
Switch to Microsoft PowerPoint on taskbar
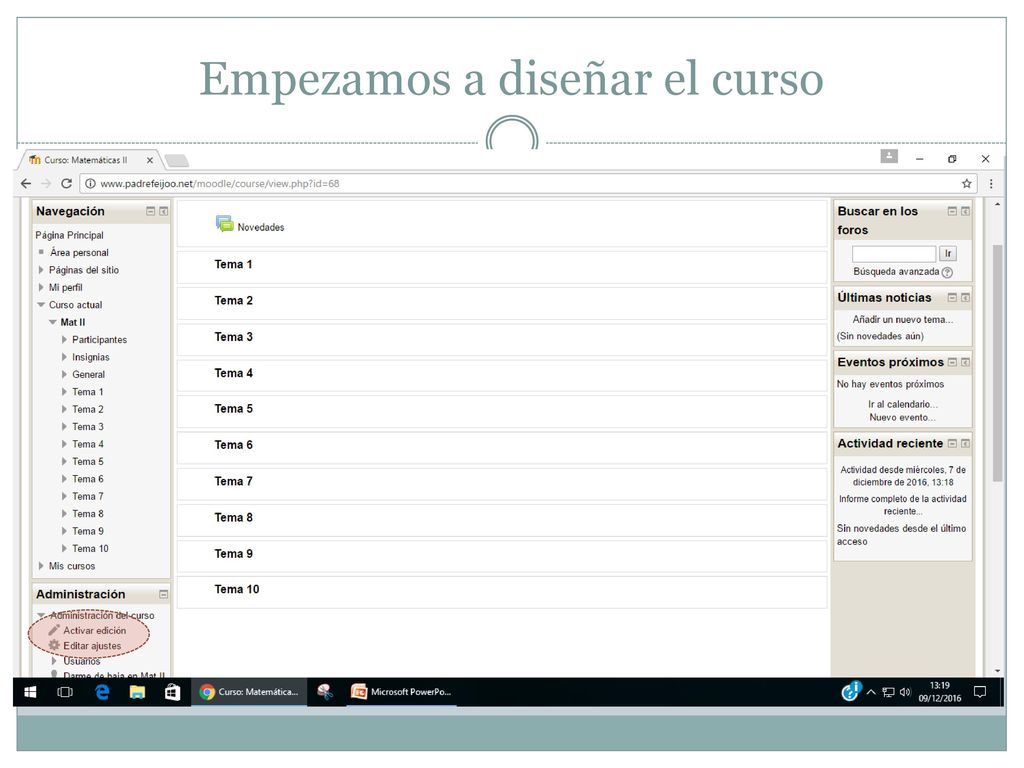(402, 692)
